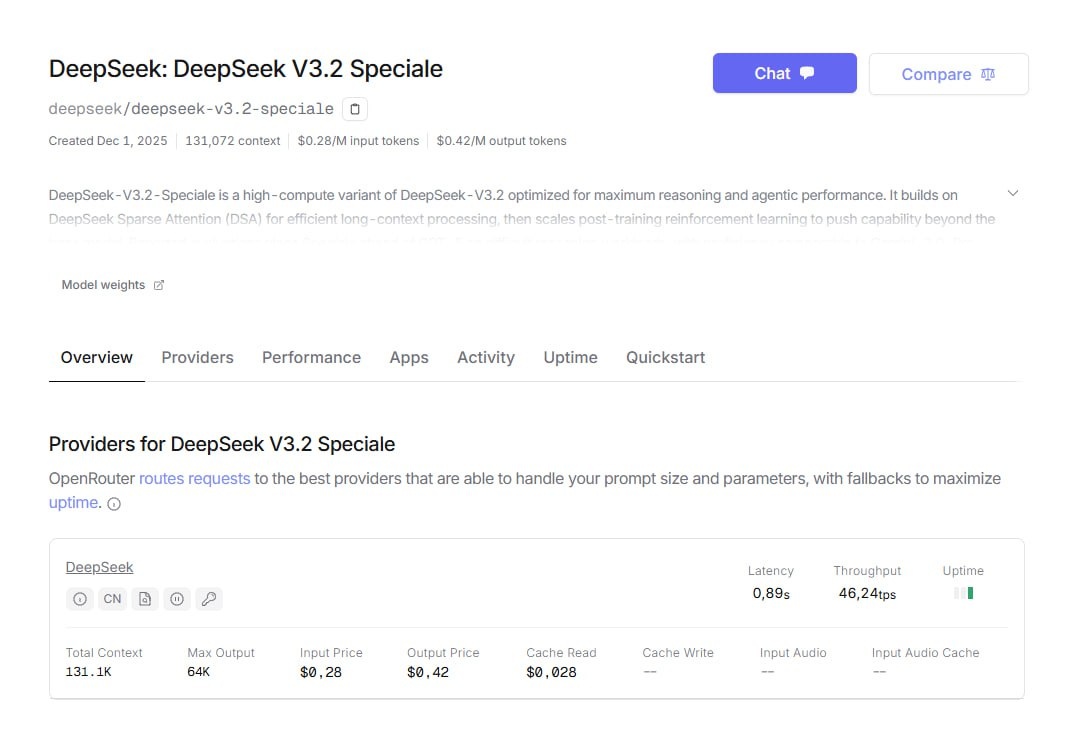
Task: Switch to the Providers tab
Action: click(x=197, y=357)
